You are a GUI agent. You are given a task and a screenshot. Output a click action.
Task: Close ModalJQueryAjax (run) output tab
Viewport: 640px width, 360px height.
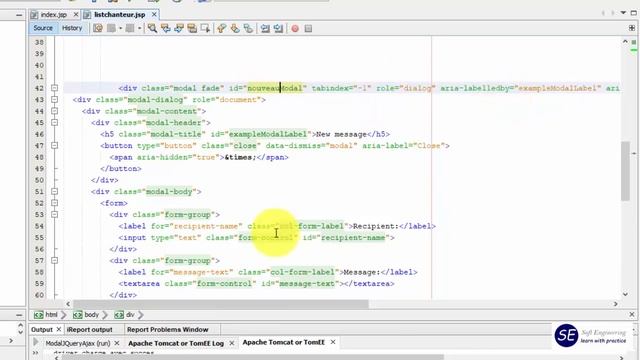117,343
